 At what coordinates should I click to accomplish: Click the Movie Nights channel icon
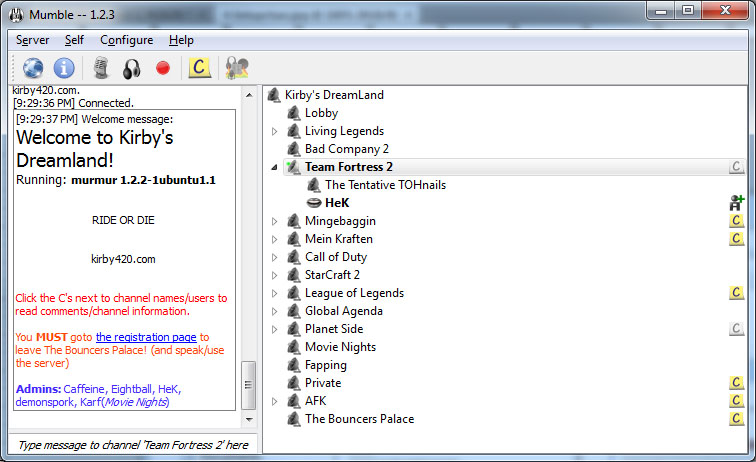tap(294, 347)
